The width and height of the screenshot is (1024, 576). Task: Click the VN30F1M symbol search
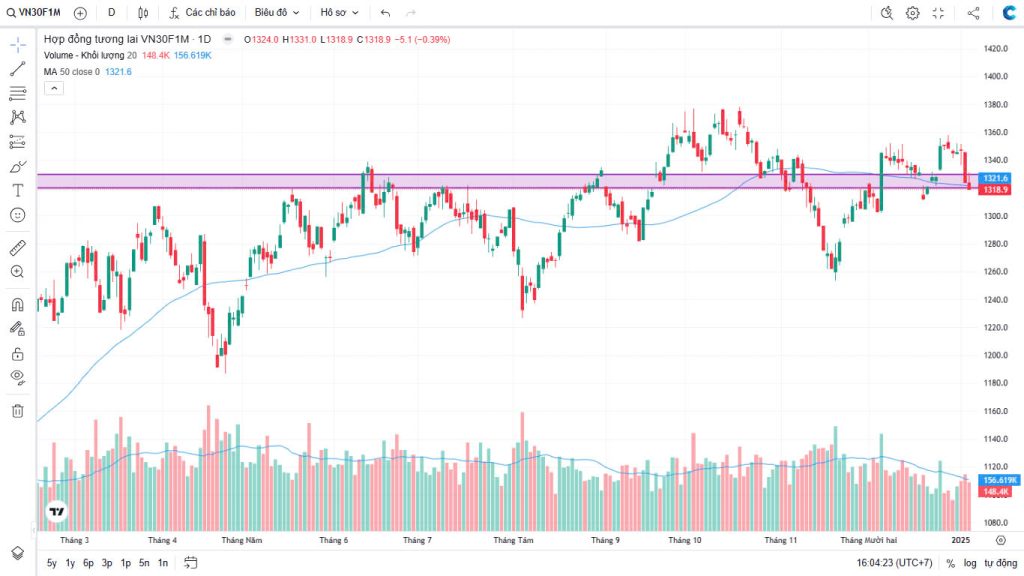[40, 13]
